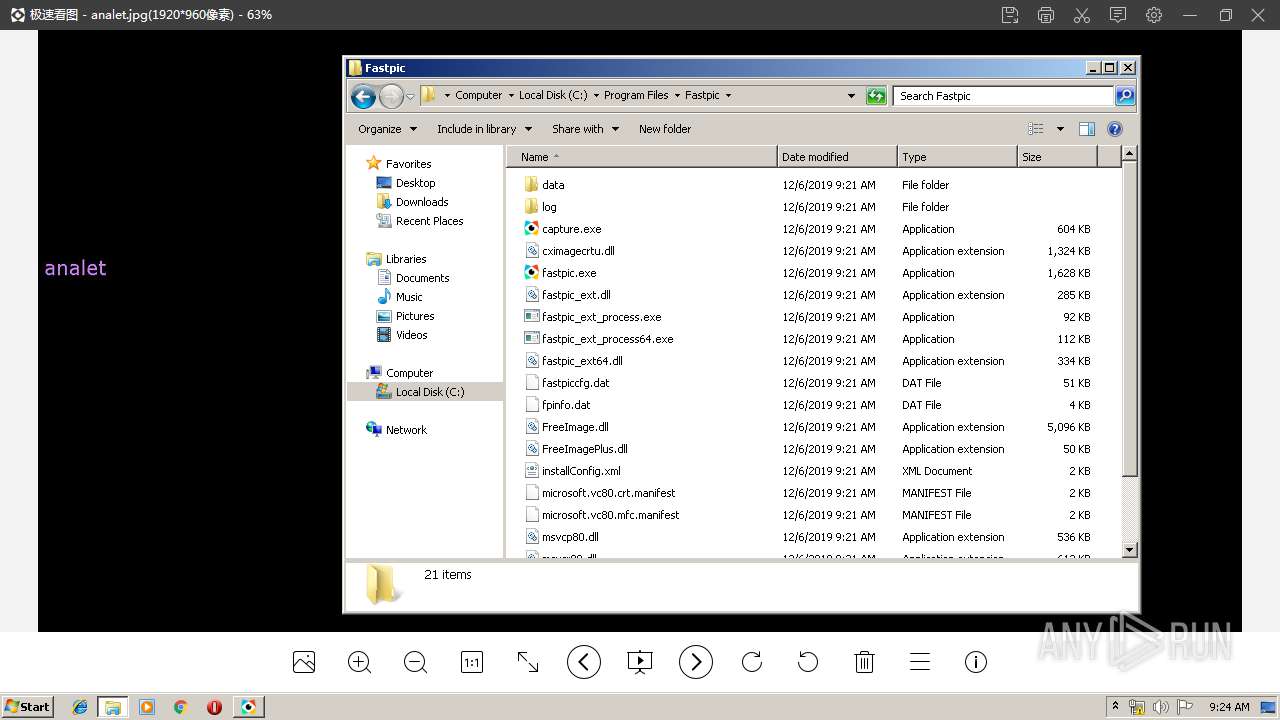
Task: Click the pictured preview pane toggle icon
Action: coord(1087,129)
